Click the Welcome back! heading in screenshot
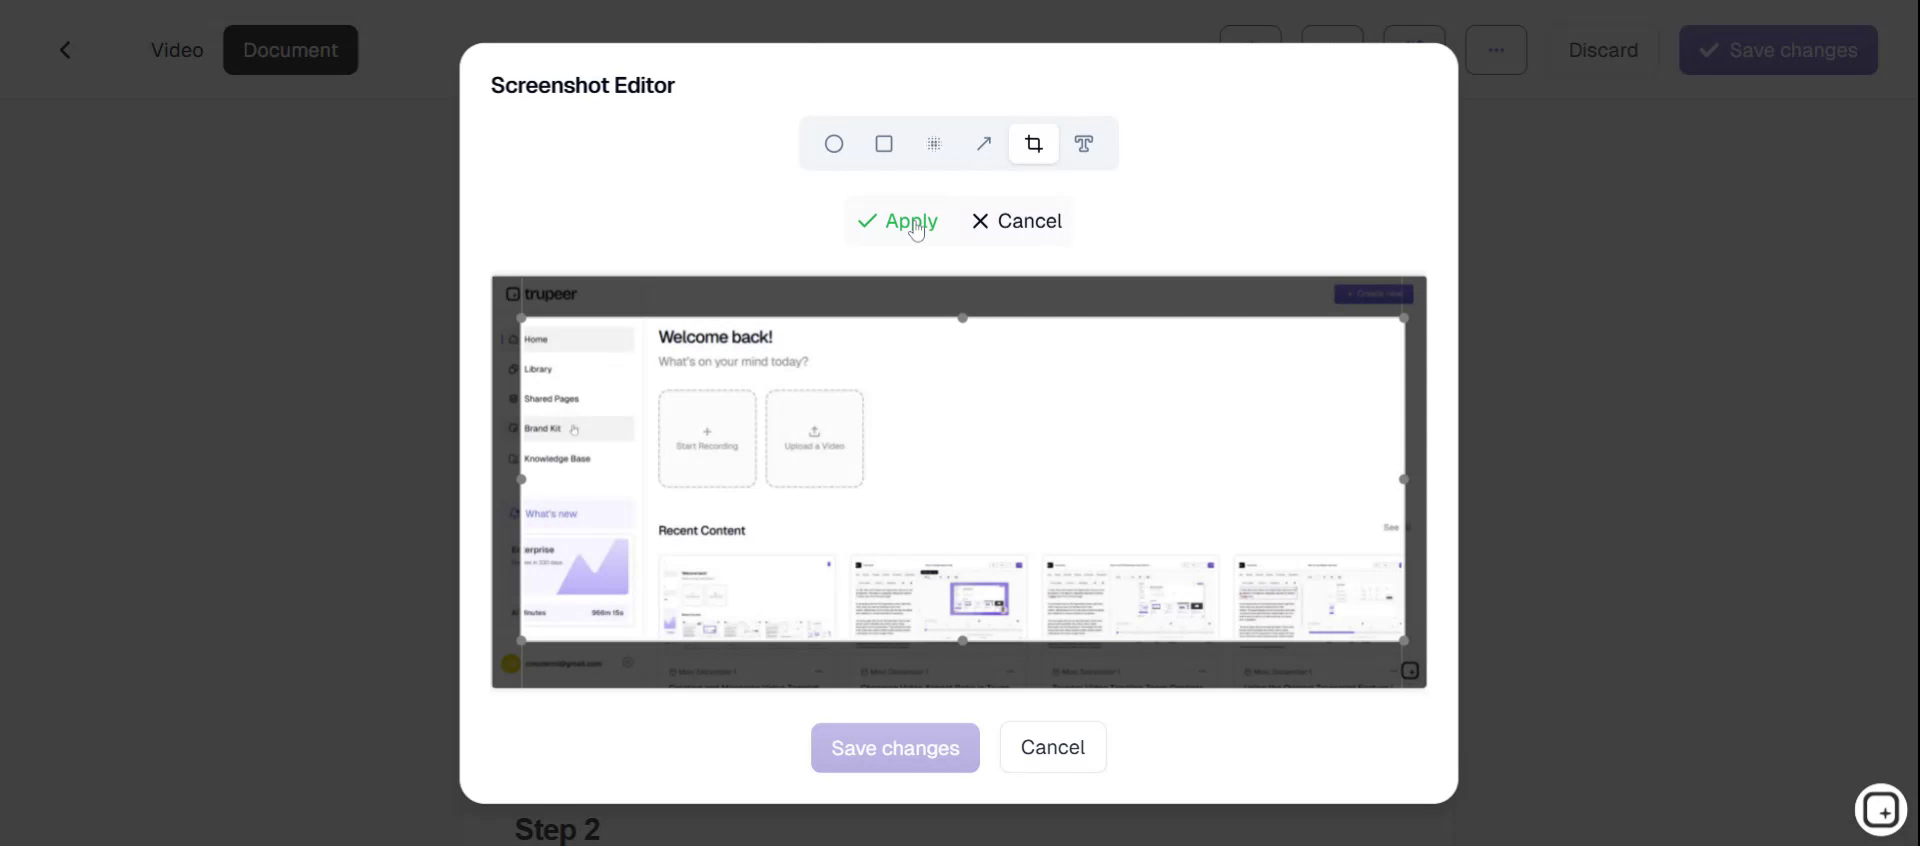This screenshot has height=846, width=1920. coord(715,337)
